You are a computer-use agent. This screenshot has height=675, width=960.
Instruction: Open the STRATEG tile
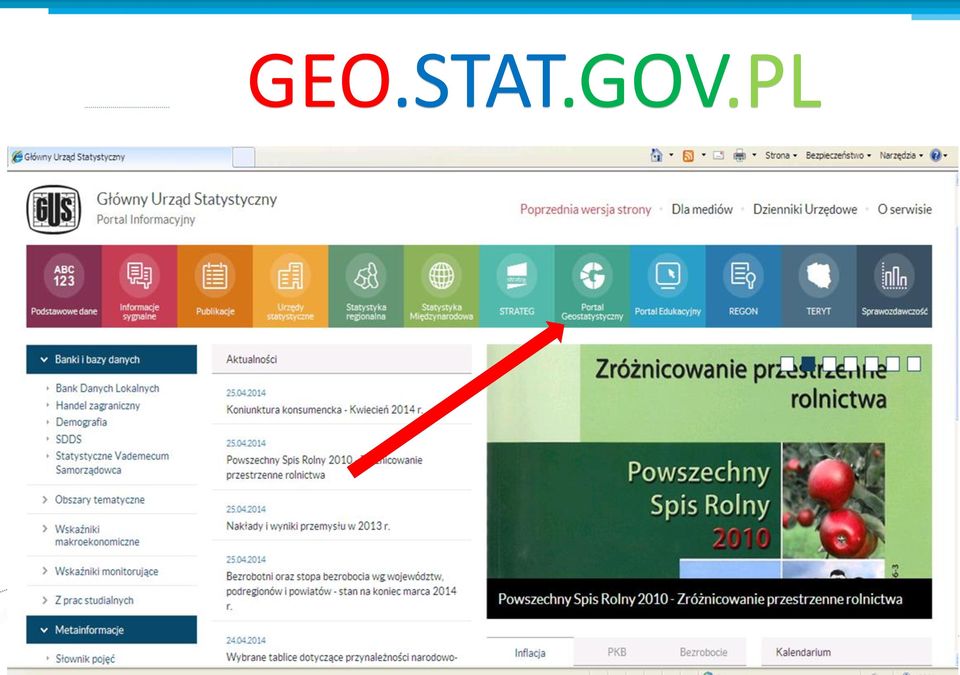pos(517,286)
